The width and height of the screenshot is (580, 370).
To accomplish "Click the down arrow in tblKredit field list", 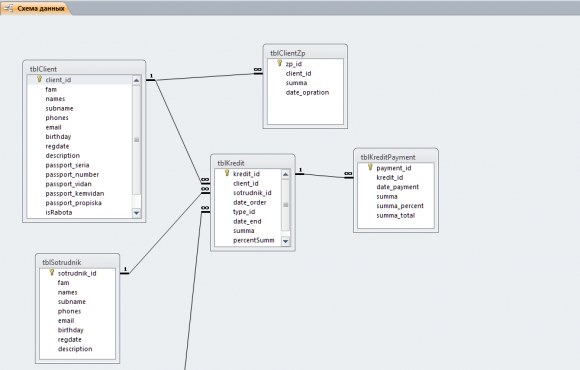I will click(285, 241).
